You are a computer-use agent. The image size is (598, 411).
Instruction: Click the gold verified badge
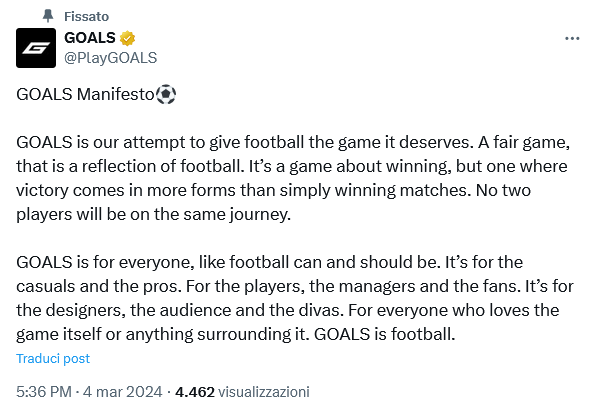click(127, 38)
